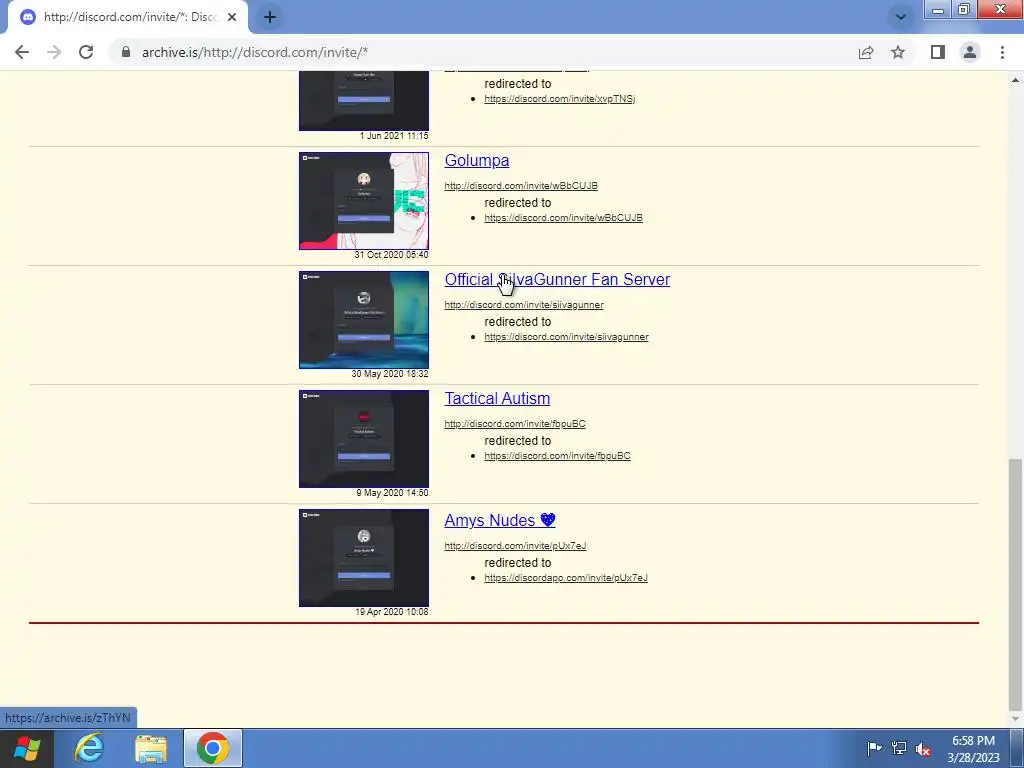Open Official SiIvaGunner Fan Server link
This screenshot has height=768, width=1024.
[557, 280]
